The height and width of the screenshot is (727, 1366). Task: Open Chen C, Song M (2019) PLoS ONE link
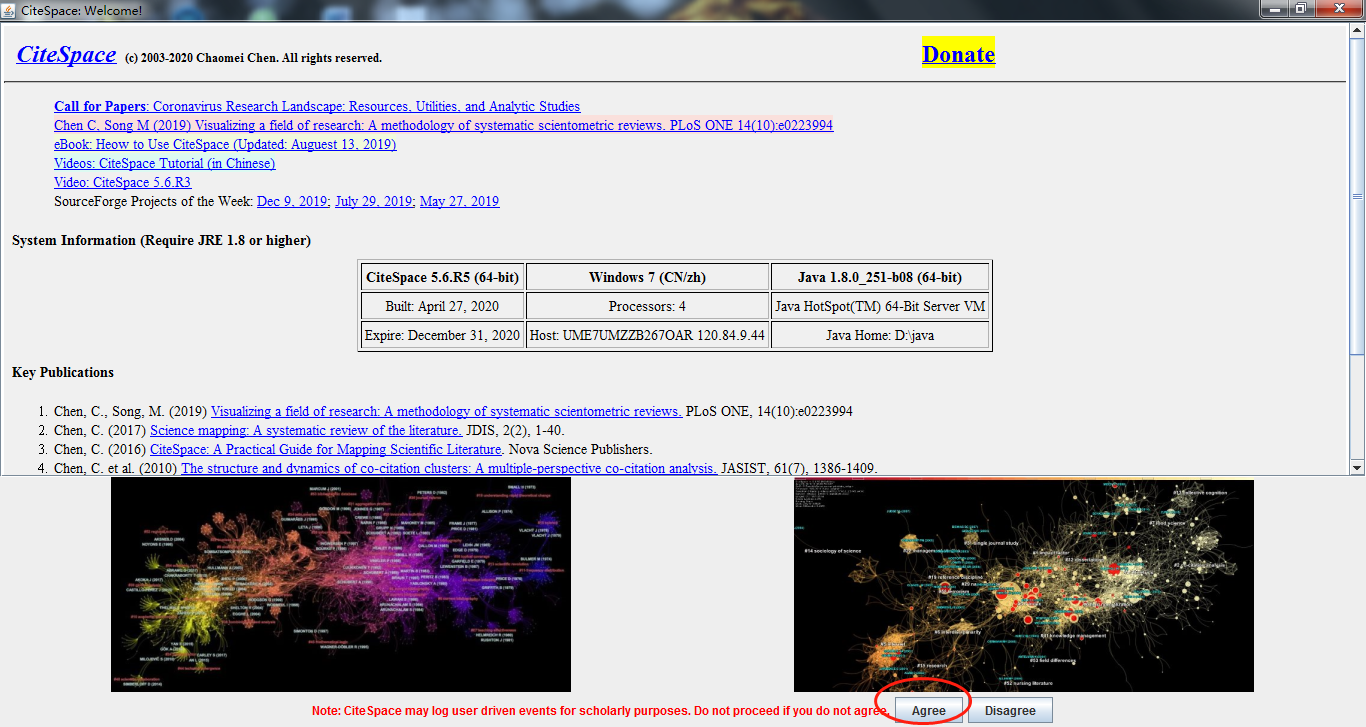443,125
